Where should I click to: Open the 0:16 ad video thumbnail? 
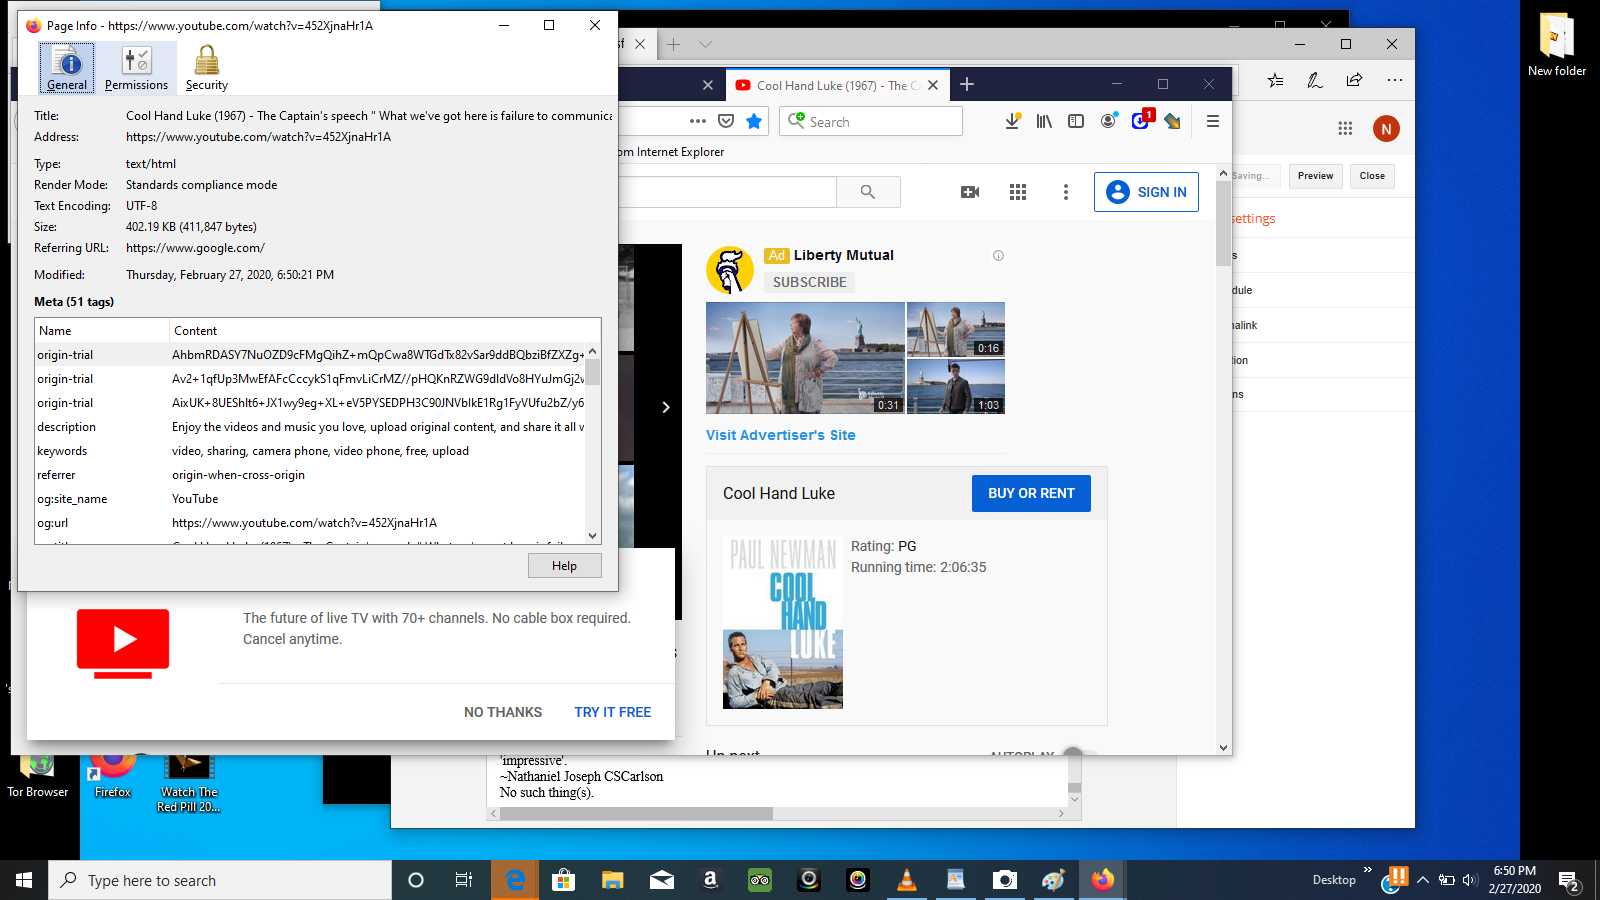coord(956,329)
